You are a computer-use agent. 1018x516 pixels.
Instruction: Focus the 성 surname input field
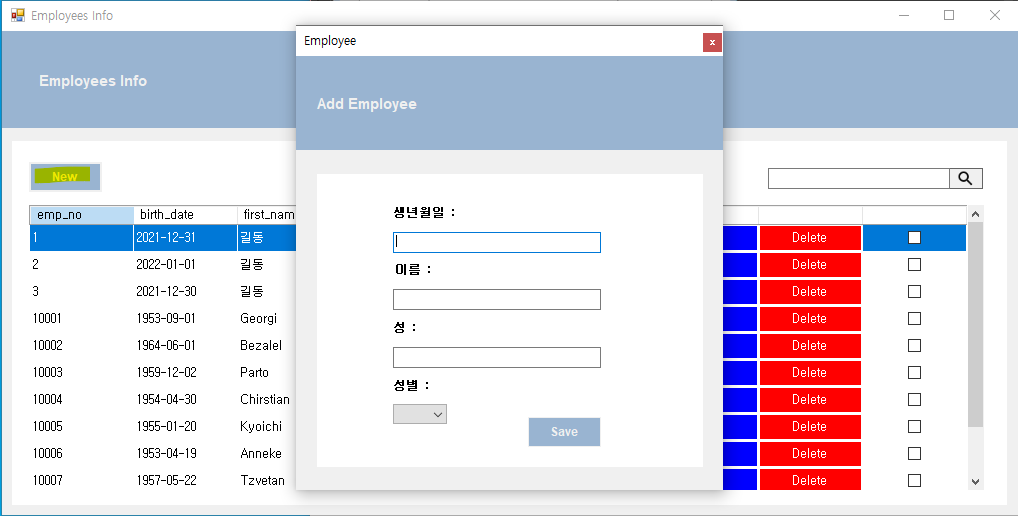(497, 358)
